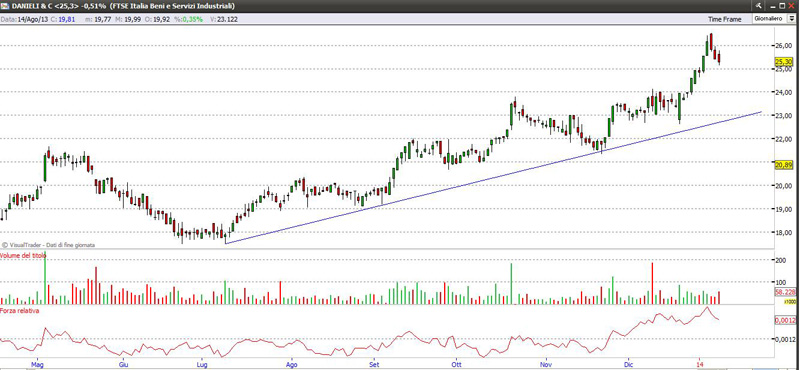The height and width of the screenshot is (370, 800).
Task: Click the red-boxed 0,0012 relative strength tag
Action: pyautogui.click(x=784, y=320)
